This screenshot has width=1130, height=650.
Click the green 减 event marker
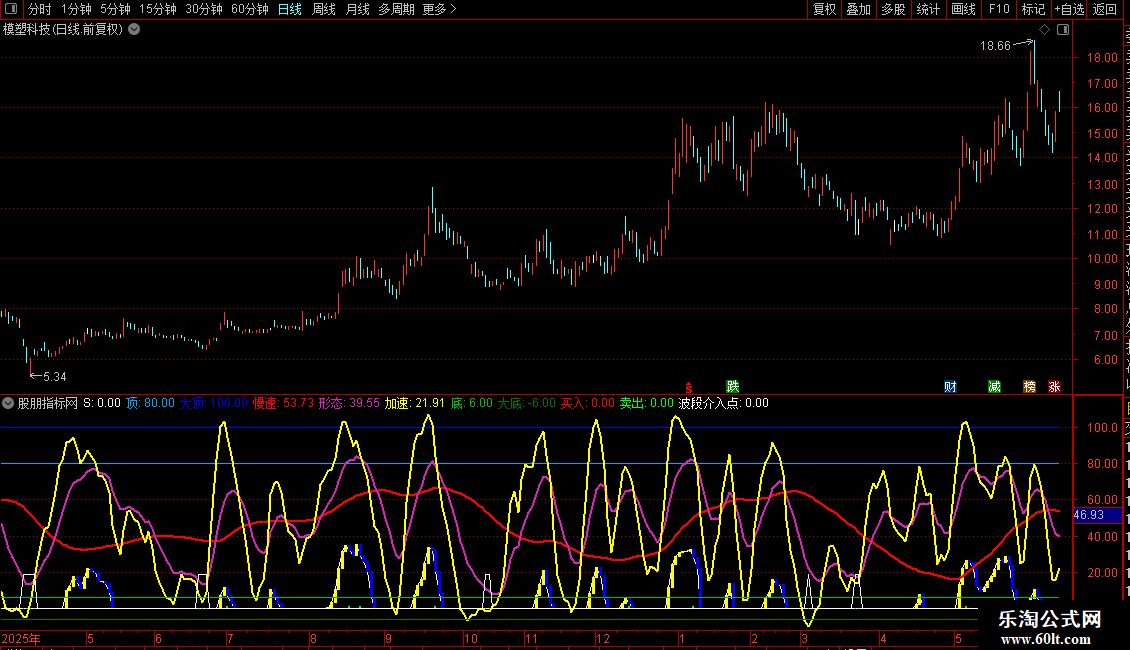[x=995, y=387]
